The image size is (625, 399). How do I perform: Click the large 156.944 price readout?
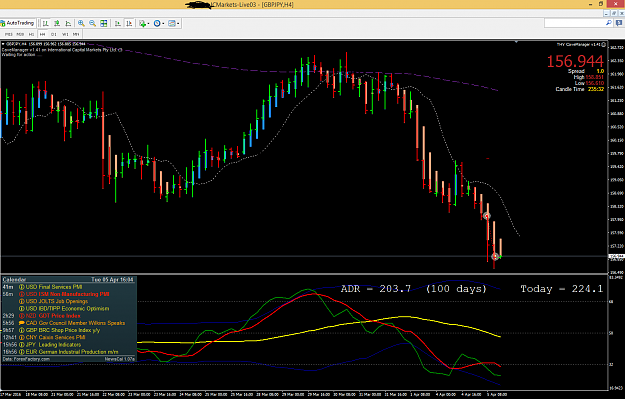pyautogui.click(x=575, y=61)
